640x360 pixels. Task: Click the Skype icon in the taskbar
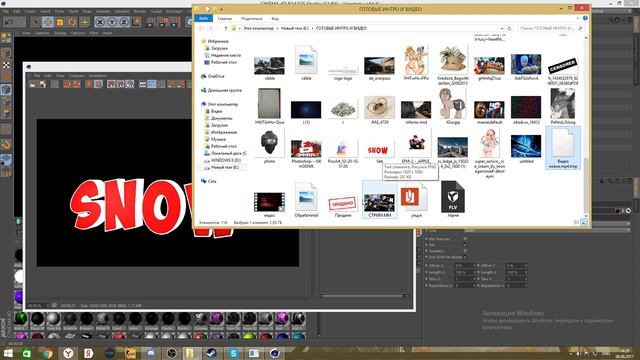point(233,353)
